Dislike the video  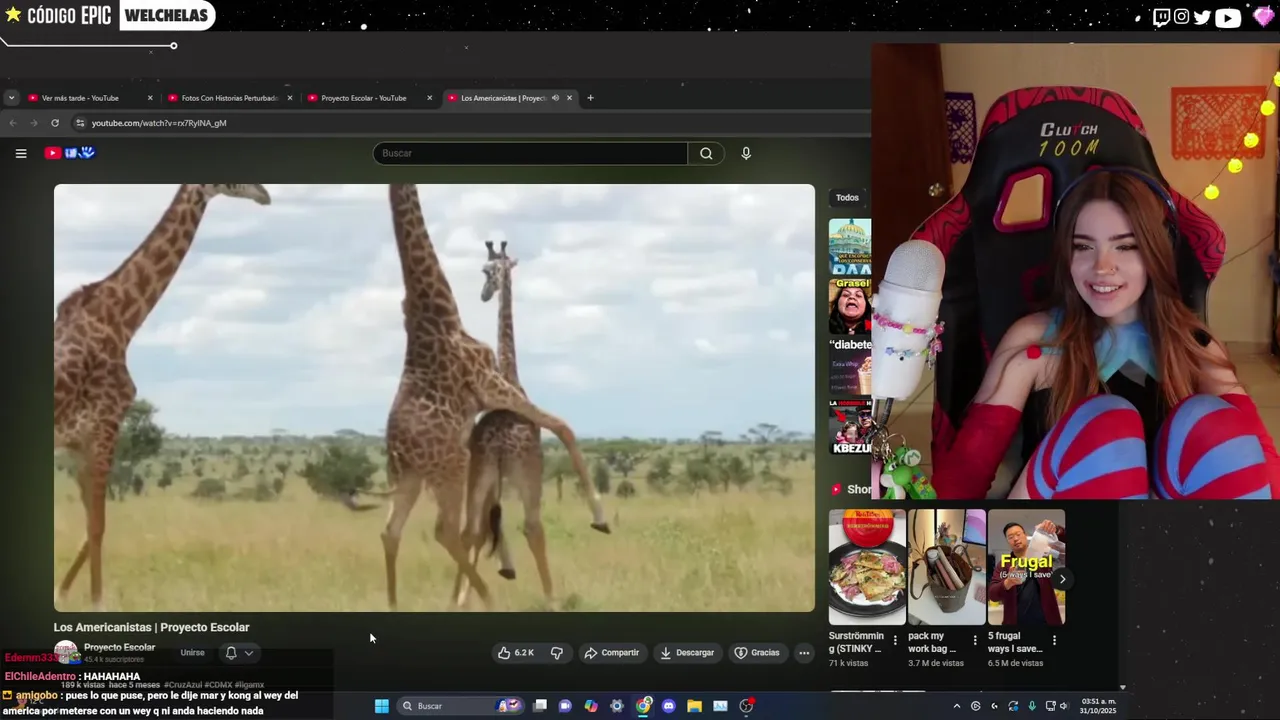557,653
